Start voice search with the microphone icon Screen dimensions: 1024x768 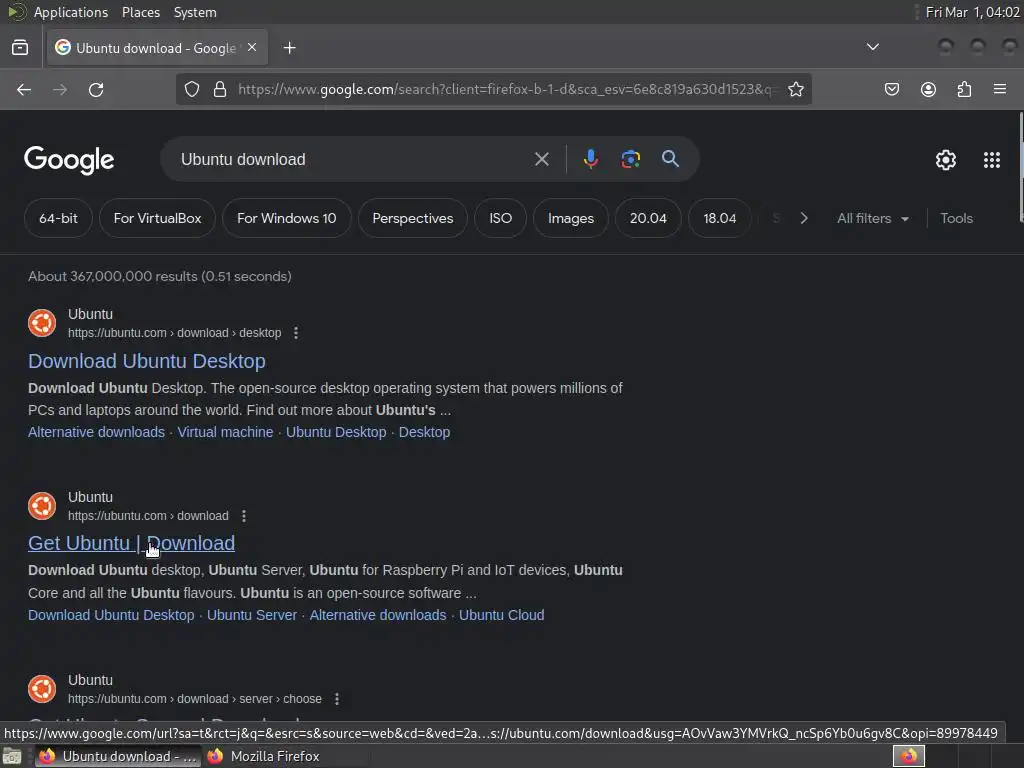click(590, 159)
